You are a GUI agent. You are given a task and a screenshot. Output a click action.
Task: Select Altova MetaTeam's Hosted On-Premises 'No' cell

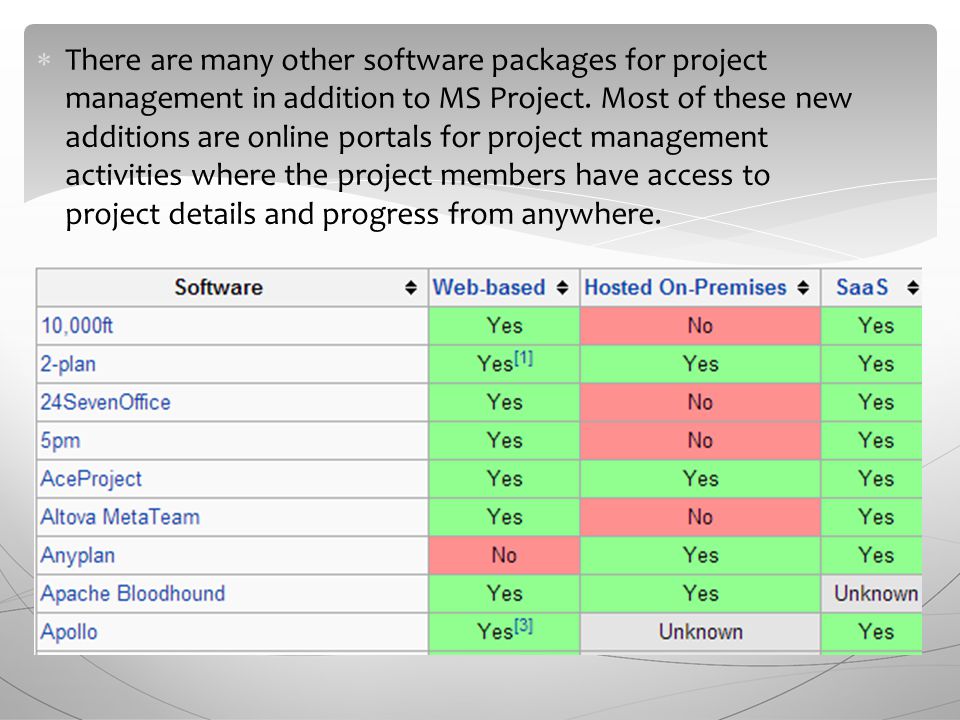[x=700, y=517]
